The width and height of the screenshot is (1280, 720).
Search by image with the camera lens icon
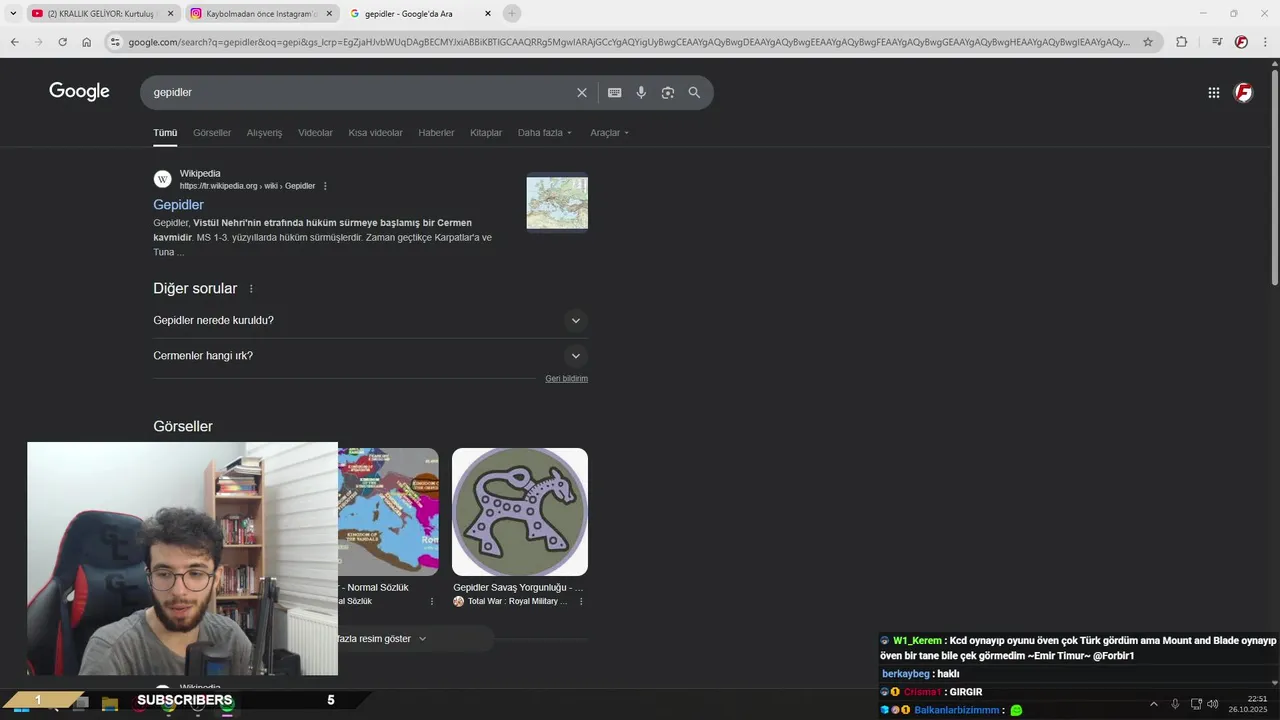click(x=667, y=92)
